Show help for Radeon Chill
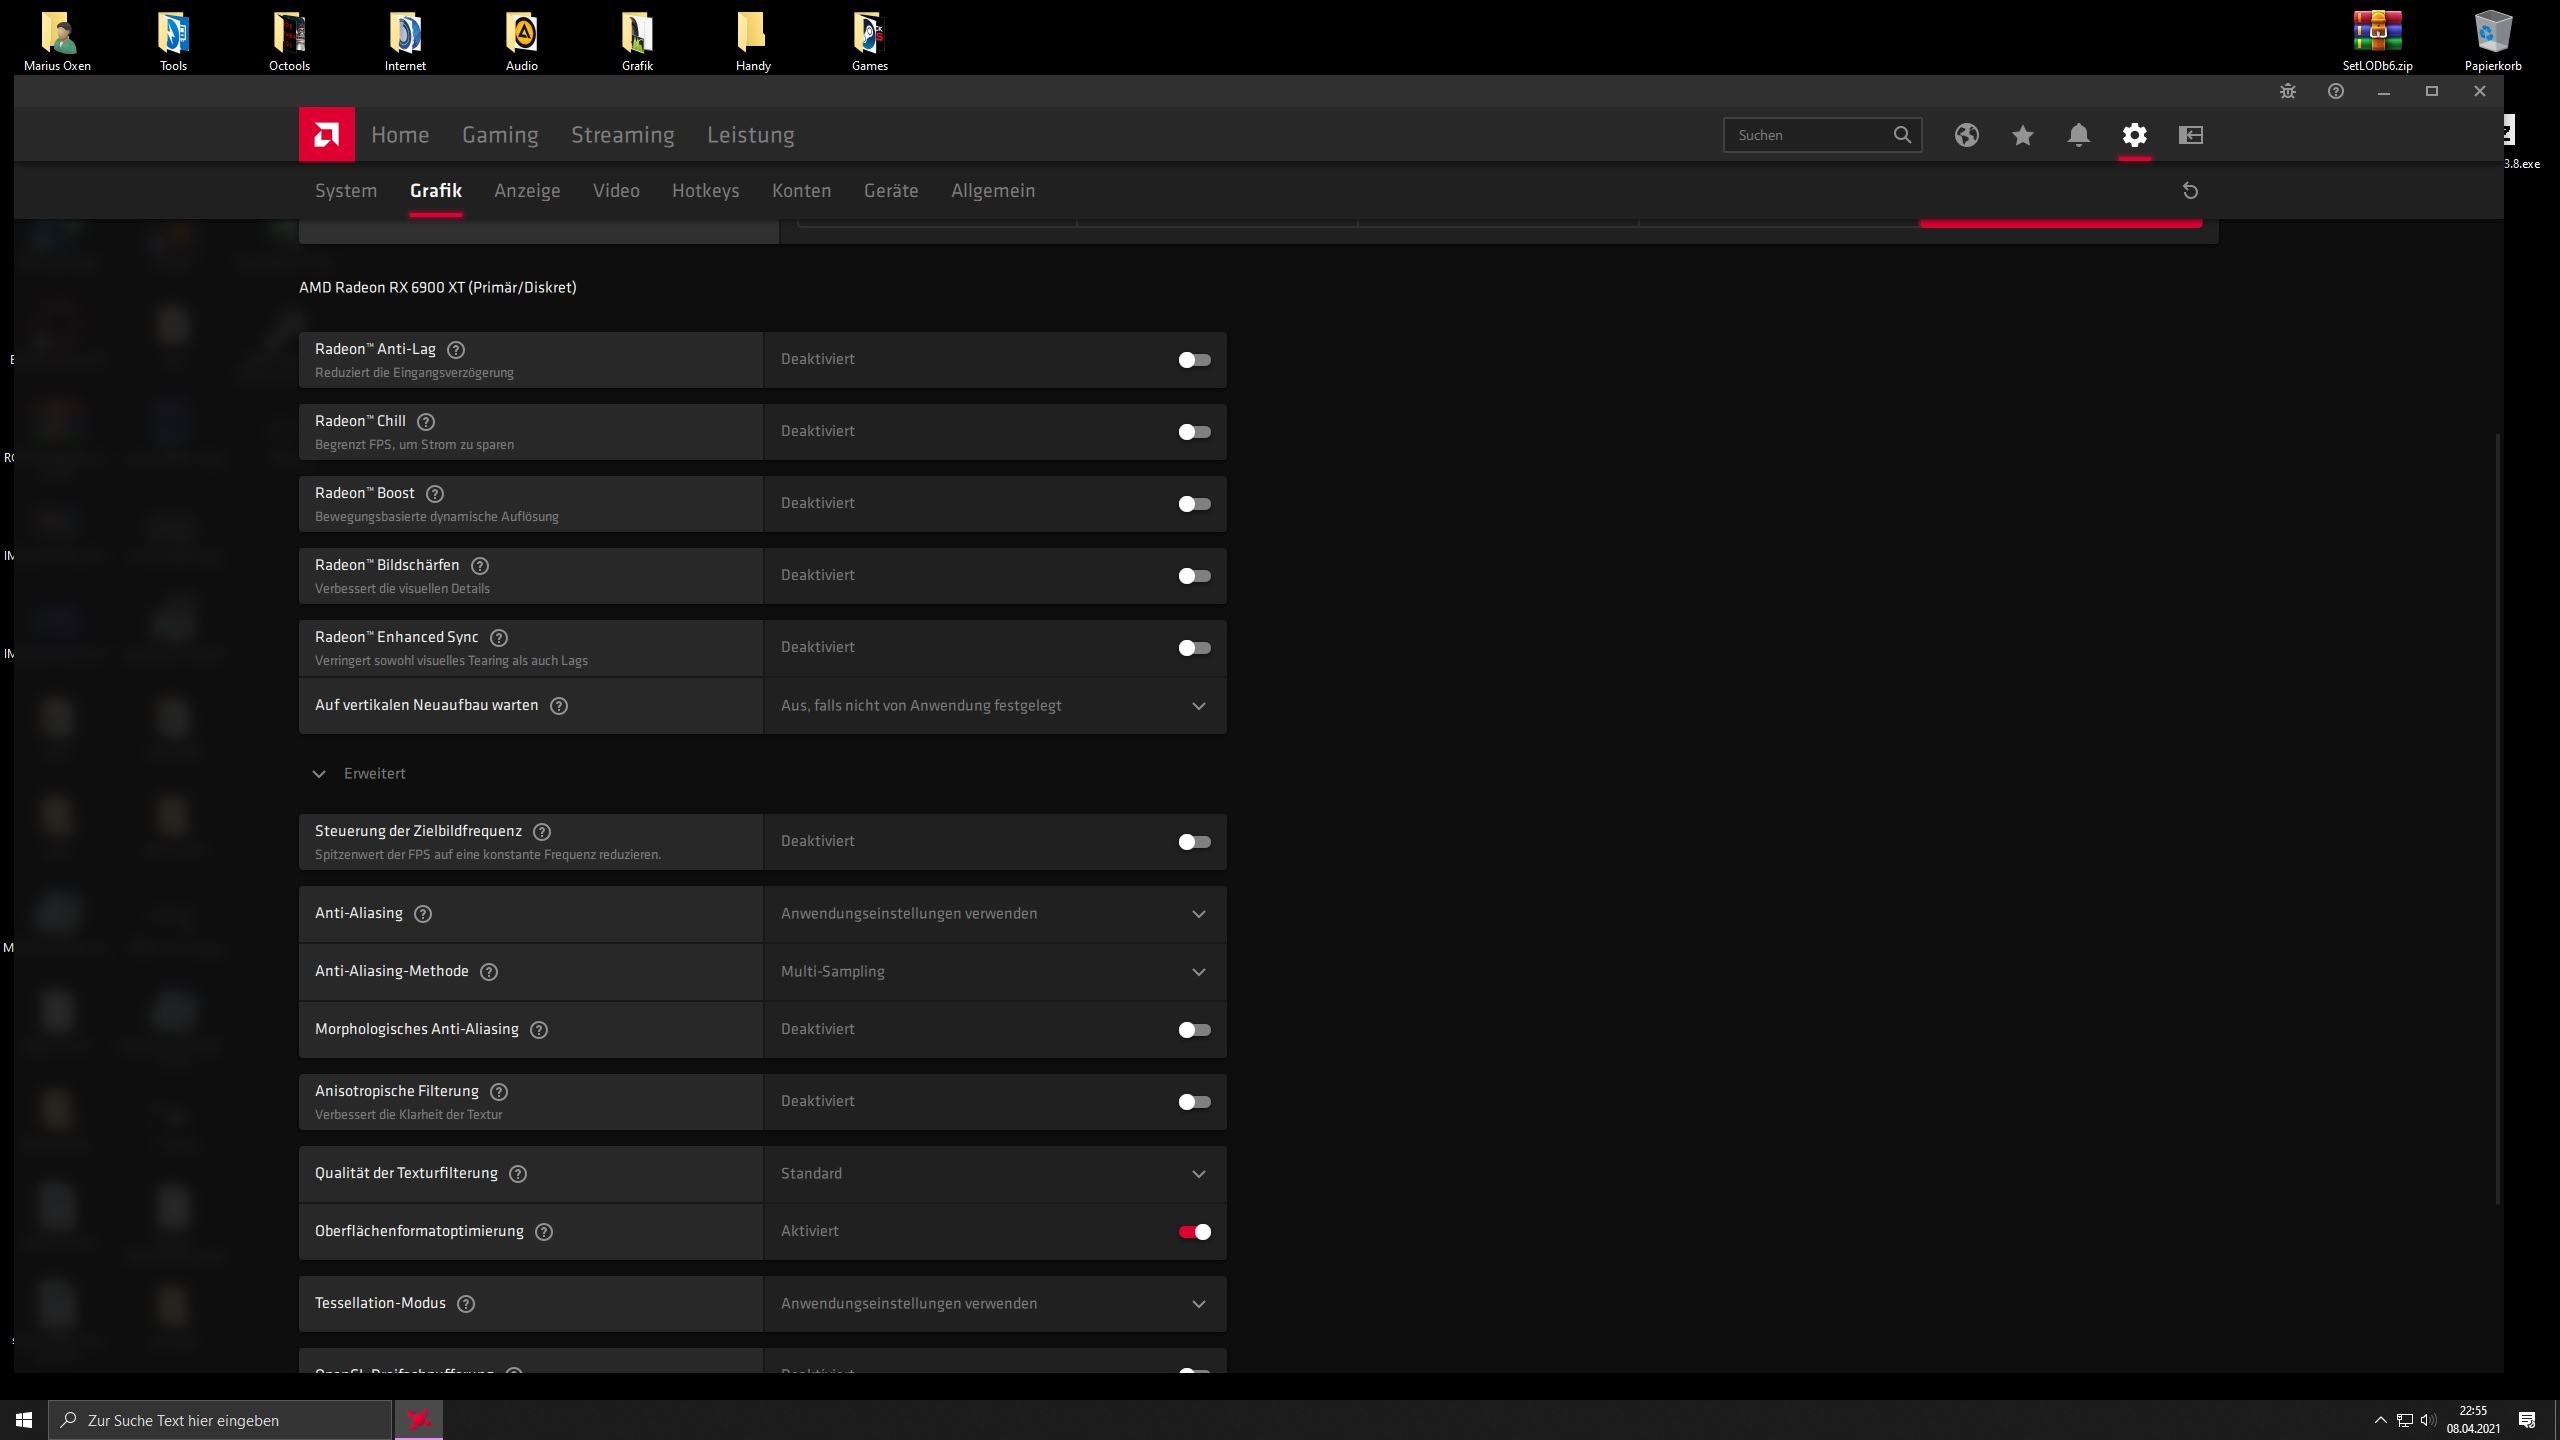This screenshot has height=1440, width=2560. click(x=426, y=422)
